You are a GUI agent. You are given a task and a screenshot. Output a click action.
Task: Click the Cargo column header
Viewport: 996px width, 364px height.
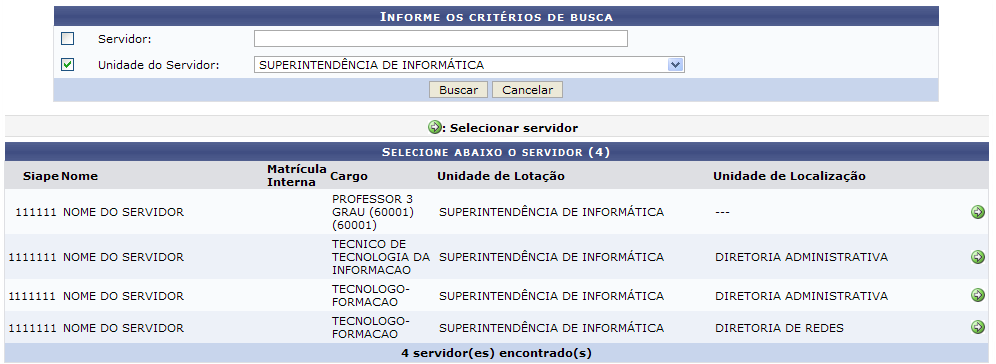349,176
